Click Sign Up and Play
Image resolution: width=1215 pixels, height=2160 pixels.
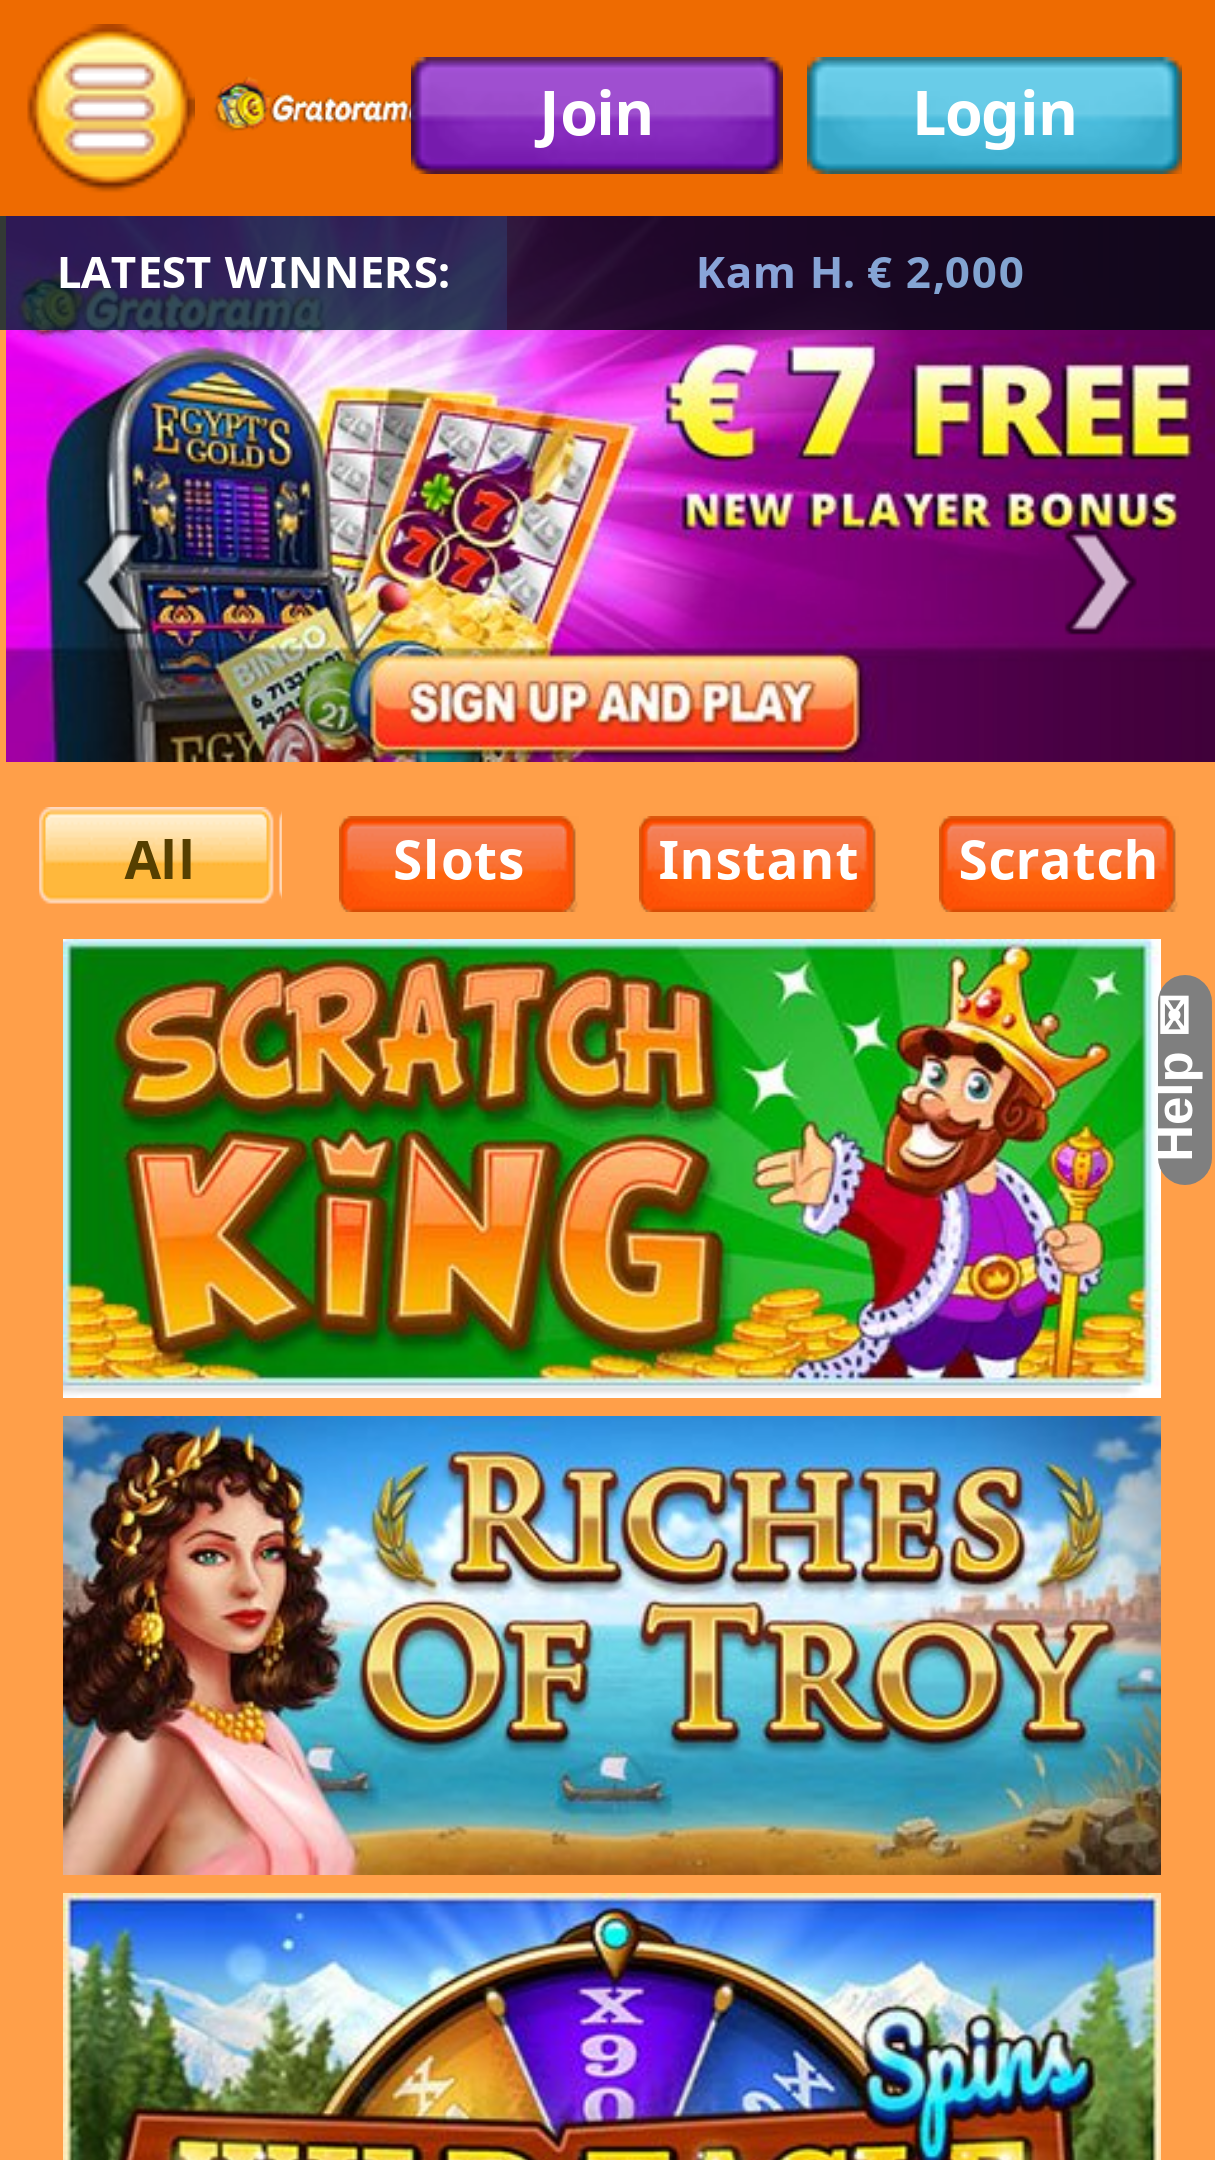[x=614, y=703]
